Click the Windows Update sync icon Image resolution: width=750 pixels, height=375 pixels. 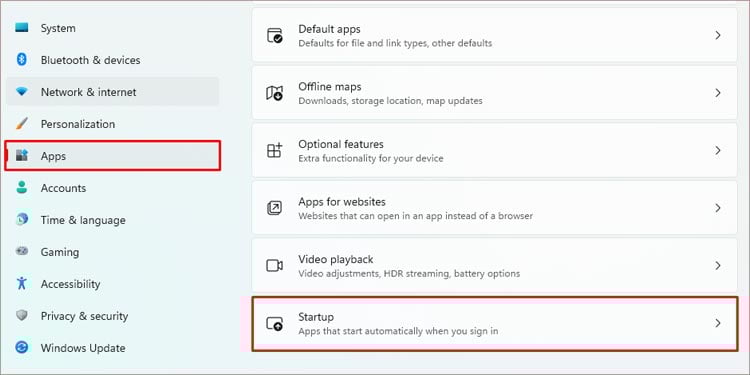coord(22,347)
